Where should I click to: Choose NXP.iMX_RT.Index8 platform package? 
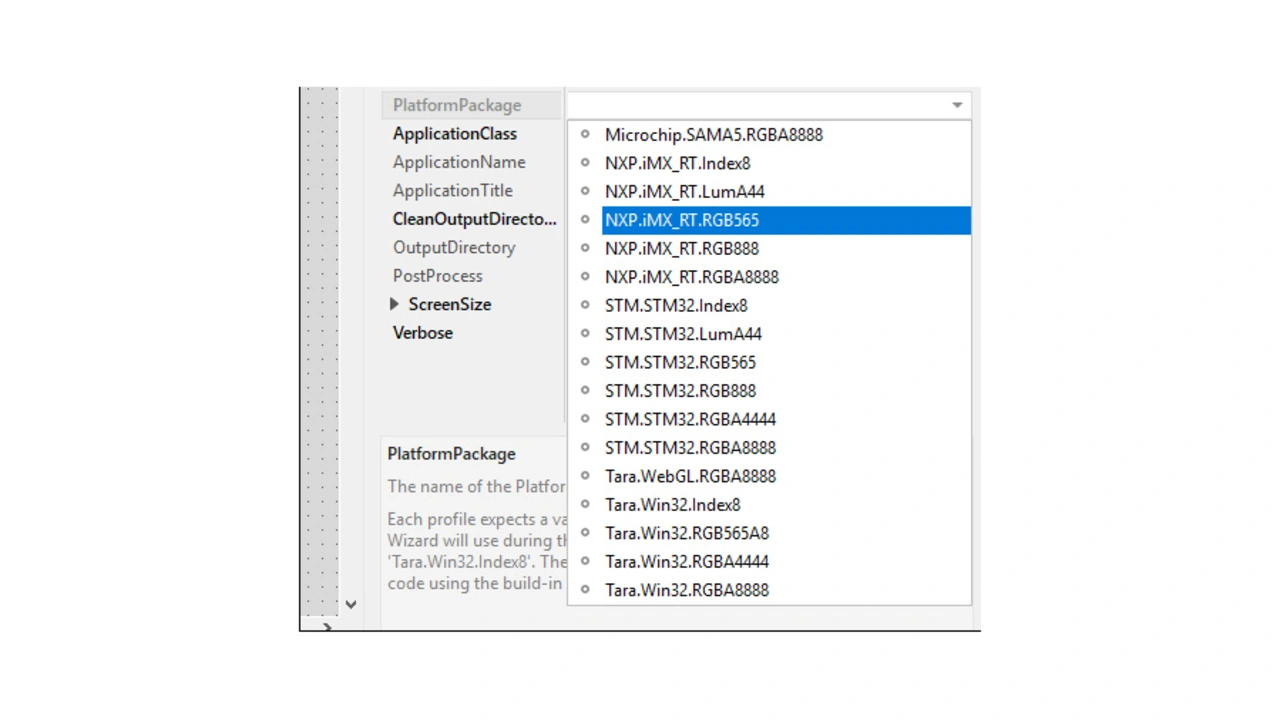click(677, 163)
